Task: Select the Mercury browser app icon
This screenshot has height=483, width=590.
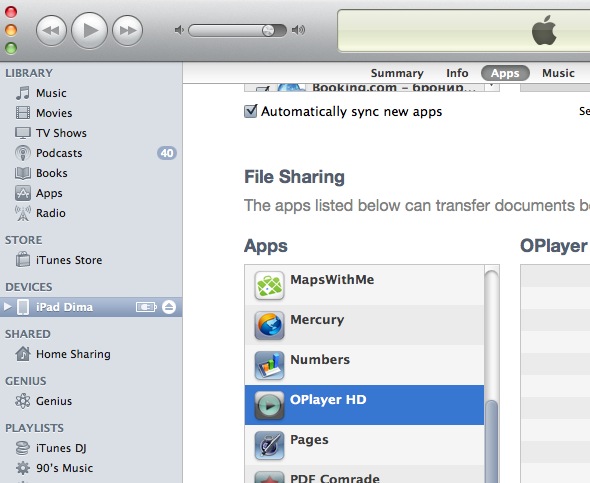Action: point(269,325)
